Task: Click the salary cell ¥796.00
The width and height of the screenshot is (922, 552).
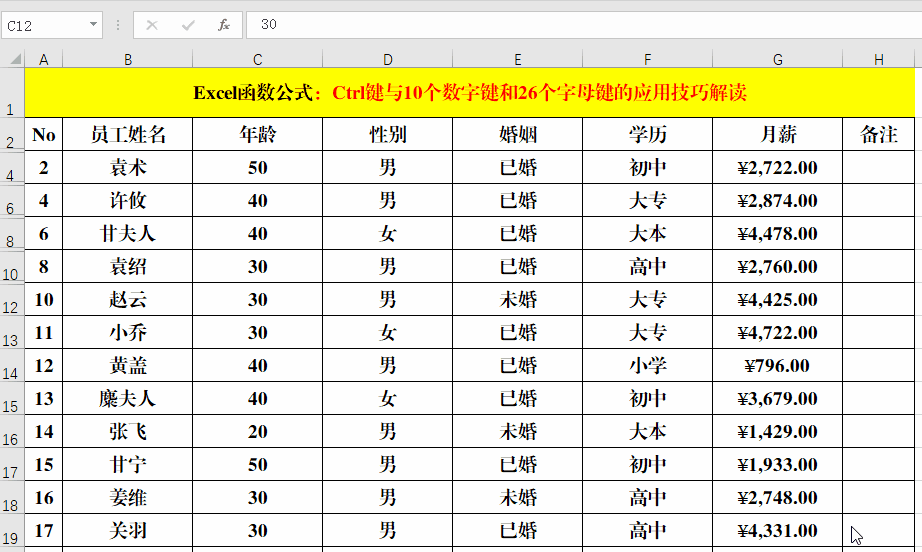Action: click(777, 365)
